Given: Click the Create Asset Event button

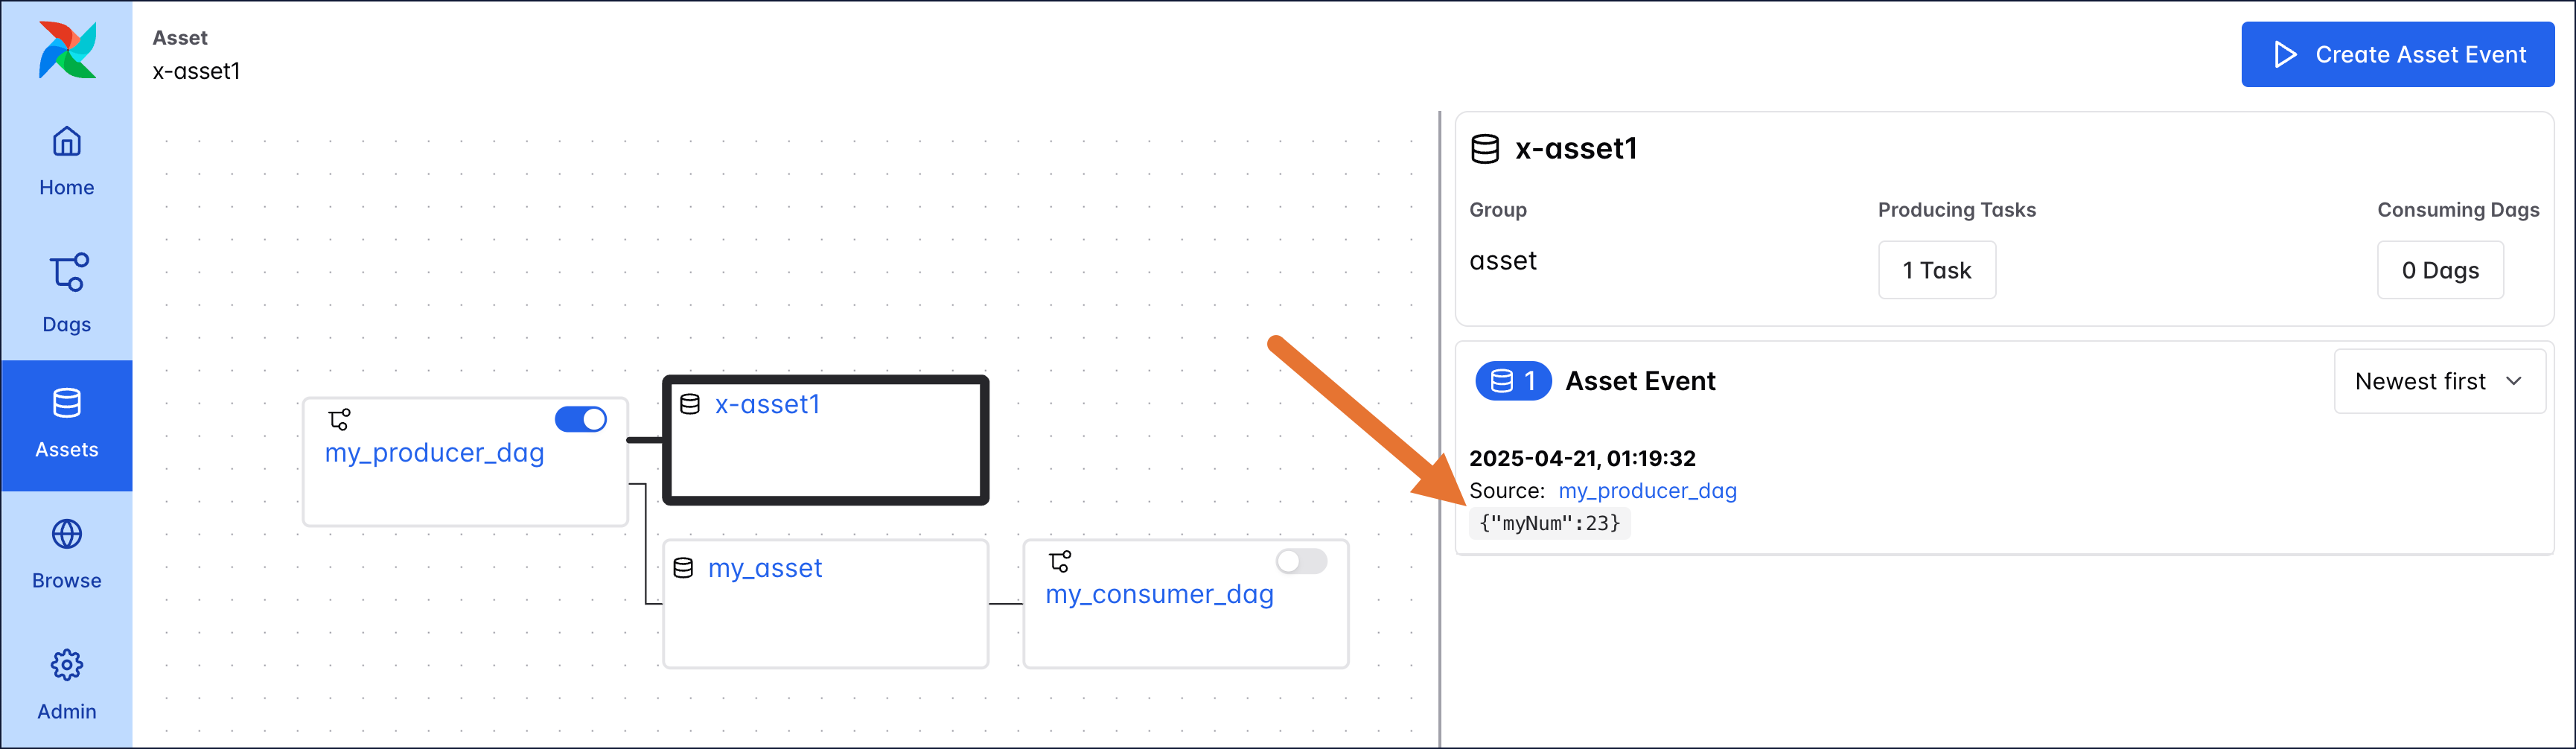Looking at the screenshot, I should (x=2398, y=54).
